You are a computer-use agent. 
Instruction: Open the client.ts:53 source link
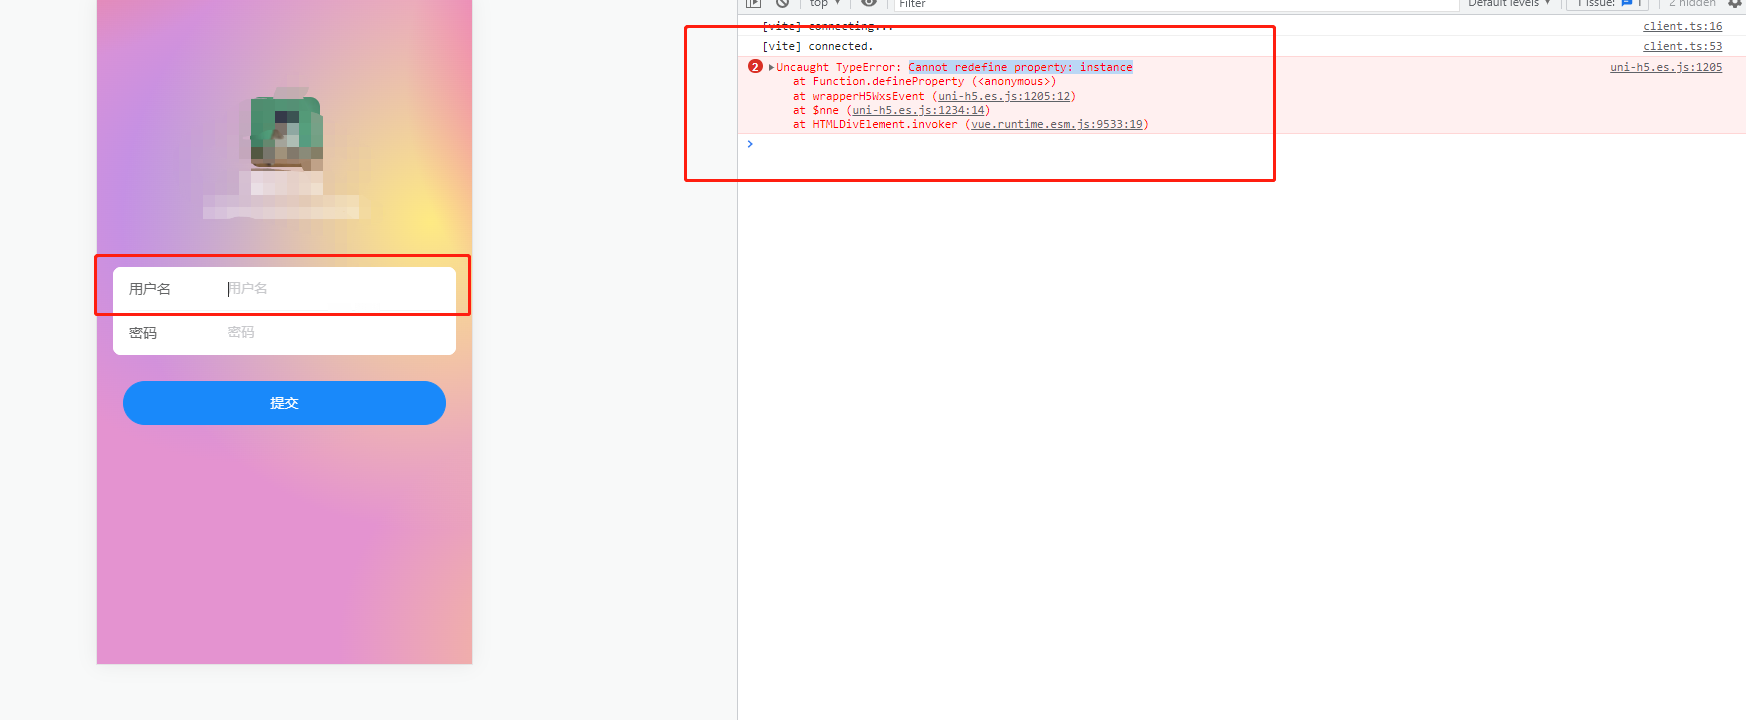pos(1682,46)
